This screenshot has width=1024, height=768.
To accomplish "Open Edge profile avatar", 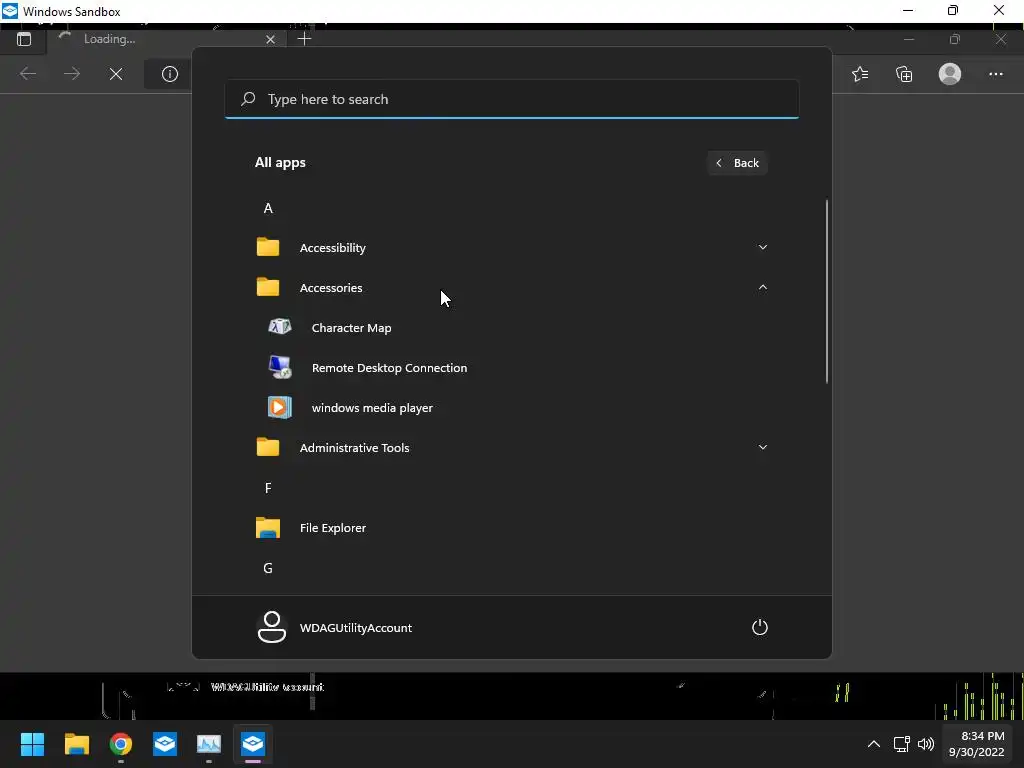I will (950, 74).
